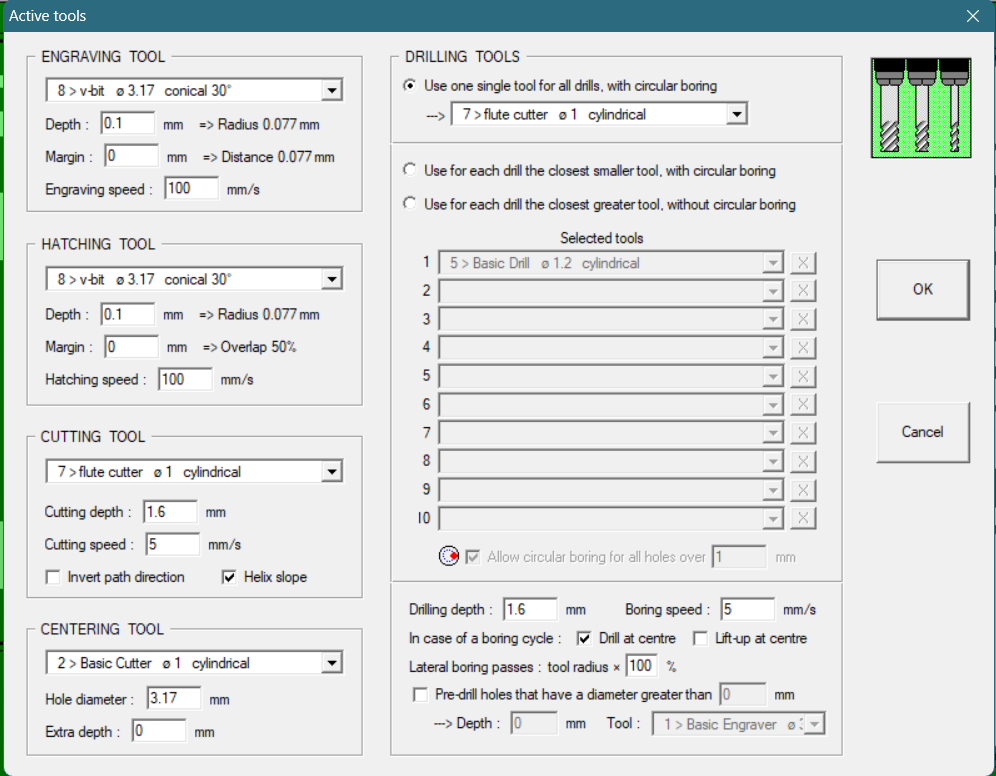Click the Extra depth field

(159, 730)
